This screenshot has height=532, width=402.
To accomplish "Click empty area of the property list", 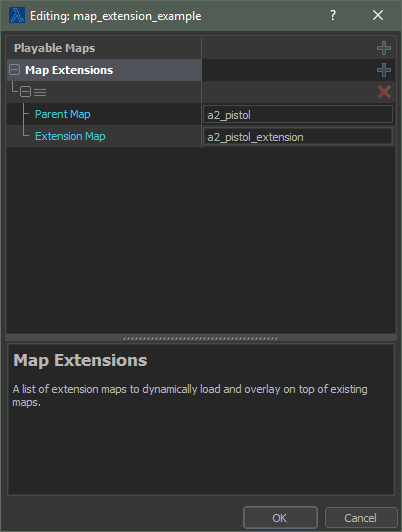I will point(200,238).
